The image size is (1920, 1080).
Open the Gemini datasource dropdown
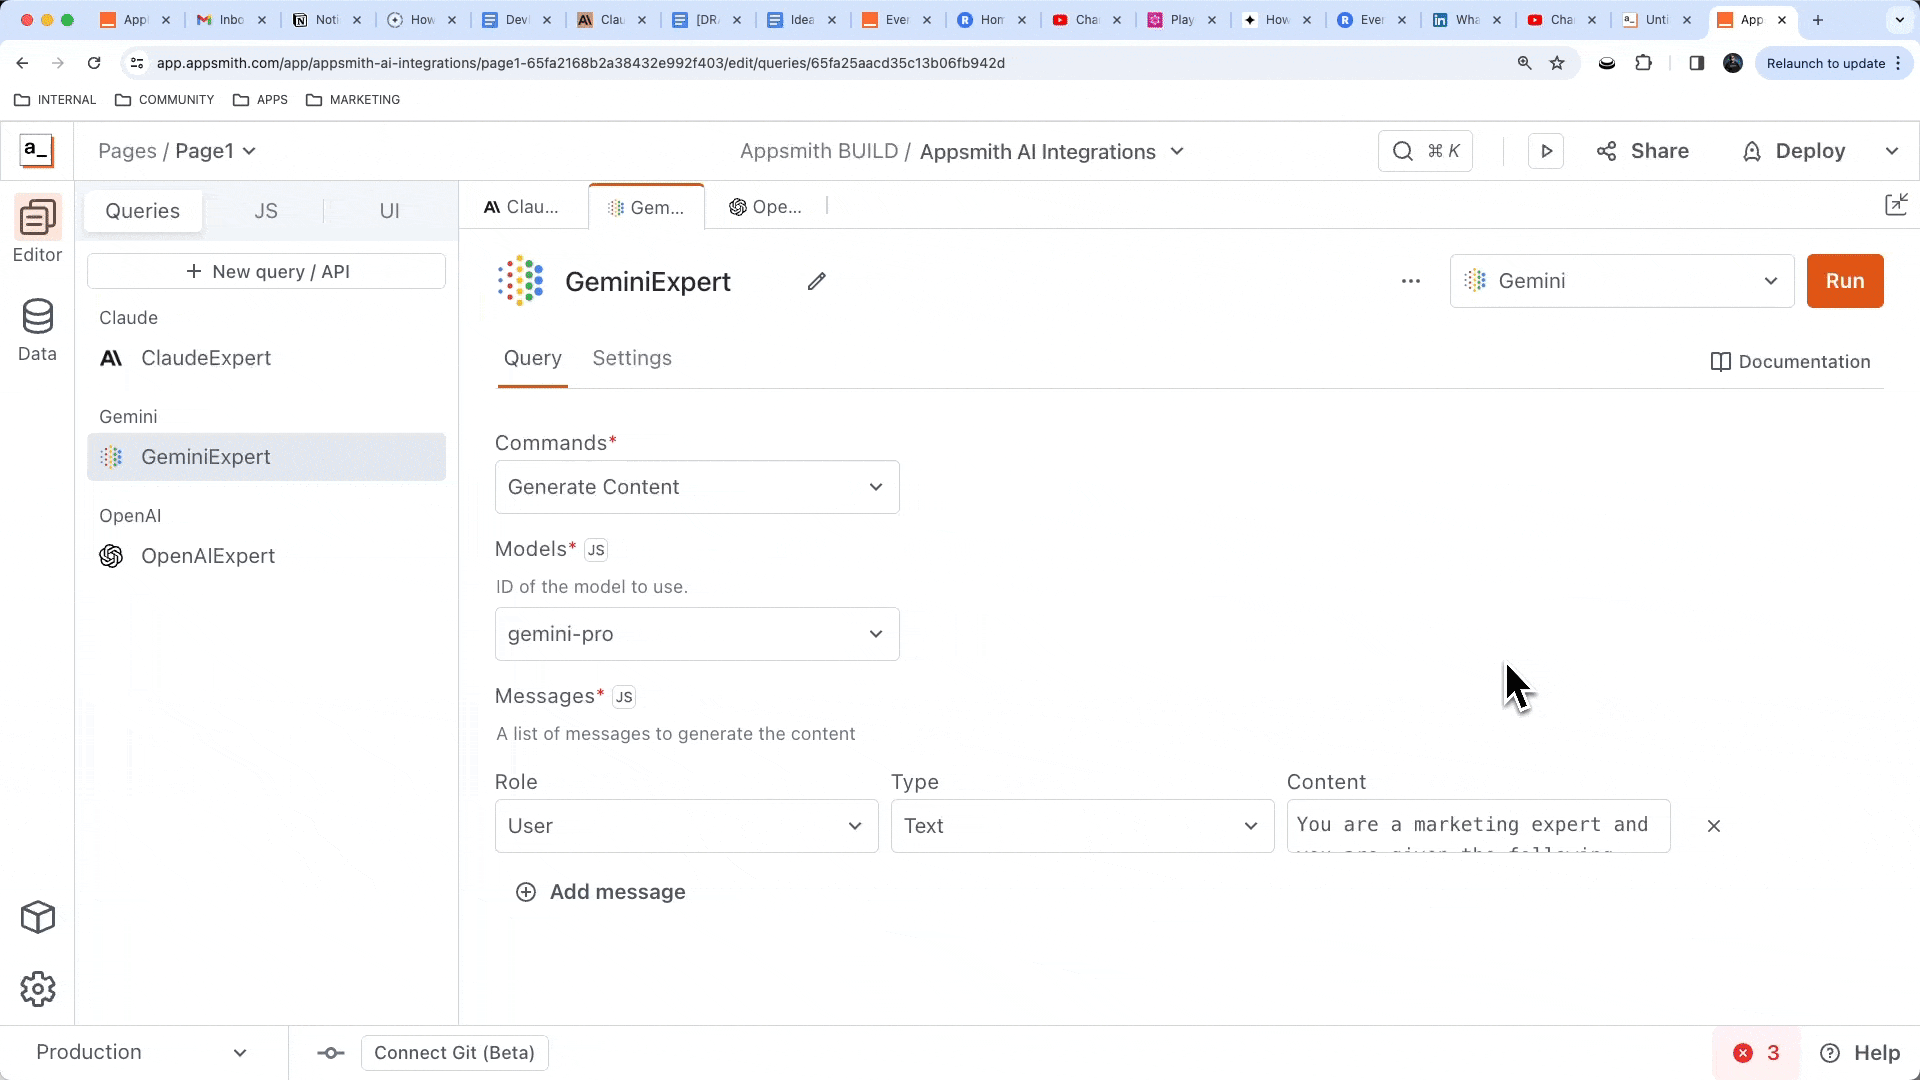[x=1621, y=281]
